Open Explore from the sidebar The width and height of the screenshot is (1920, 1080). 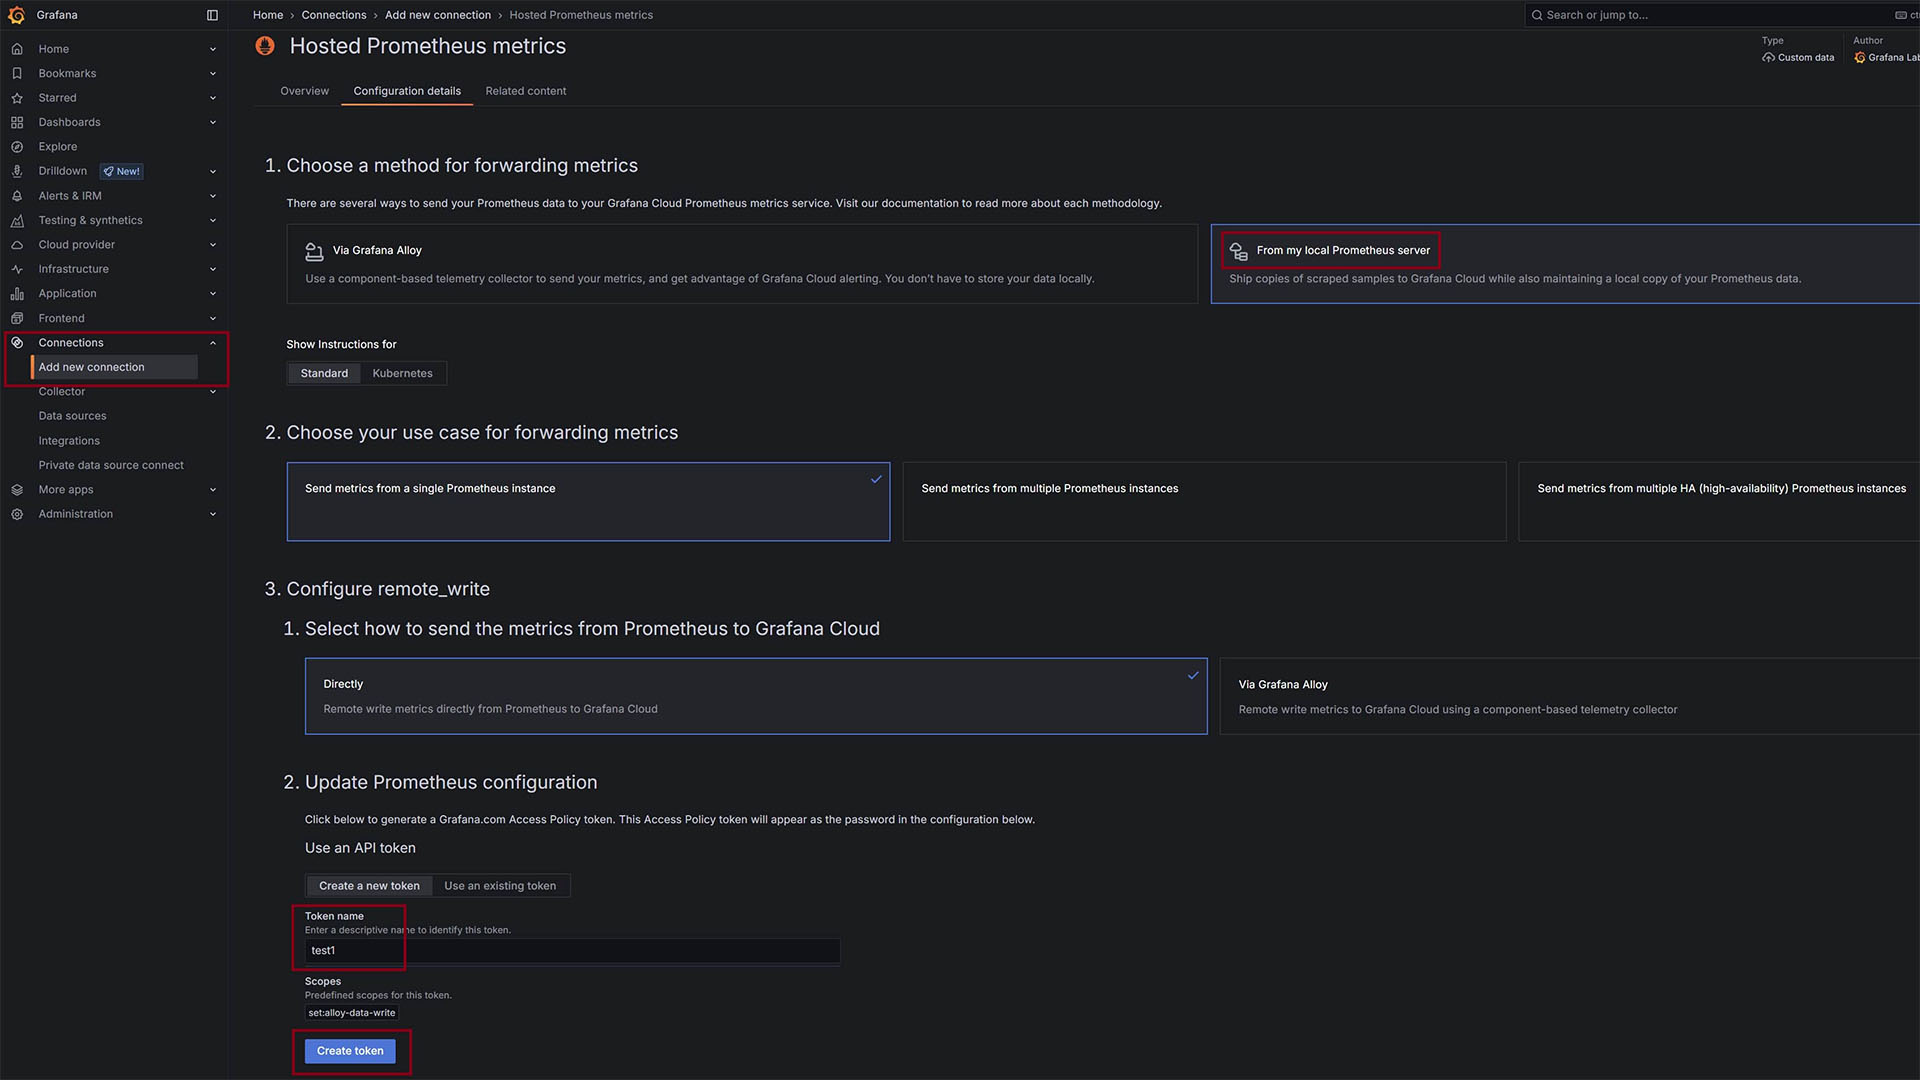(57, 146)
